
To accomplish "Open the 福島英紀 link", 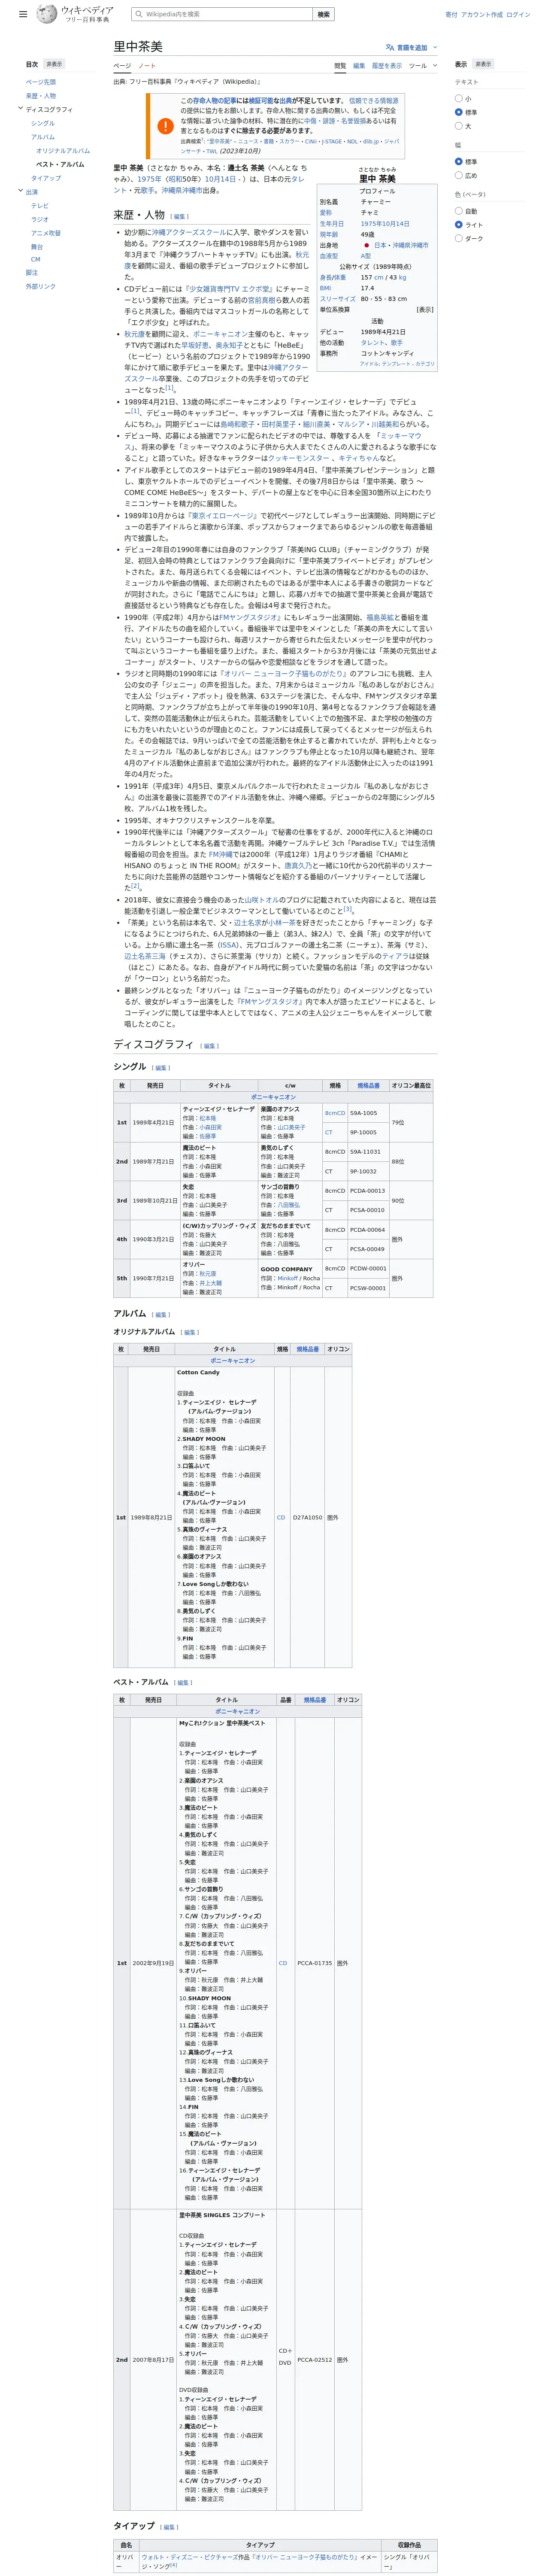I will (380, 618).
